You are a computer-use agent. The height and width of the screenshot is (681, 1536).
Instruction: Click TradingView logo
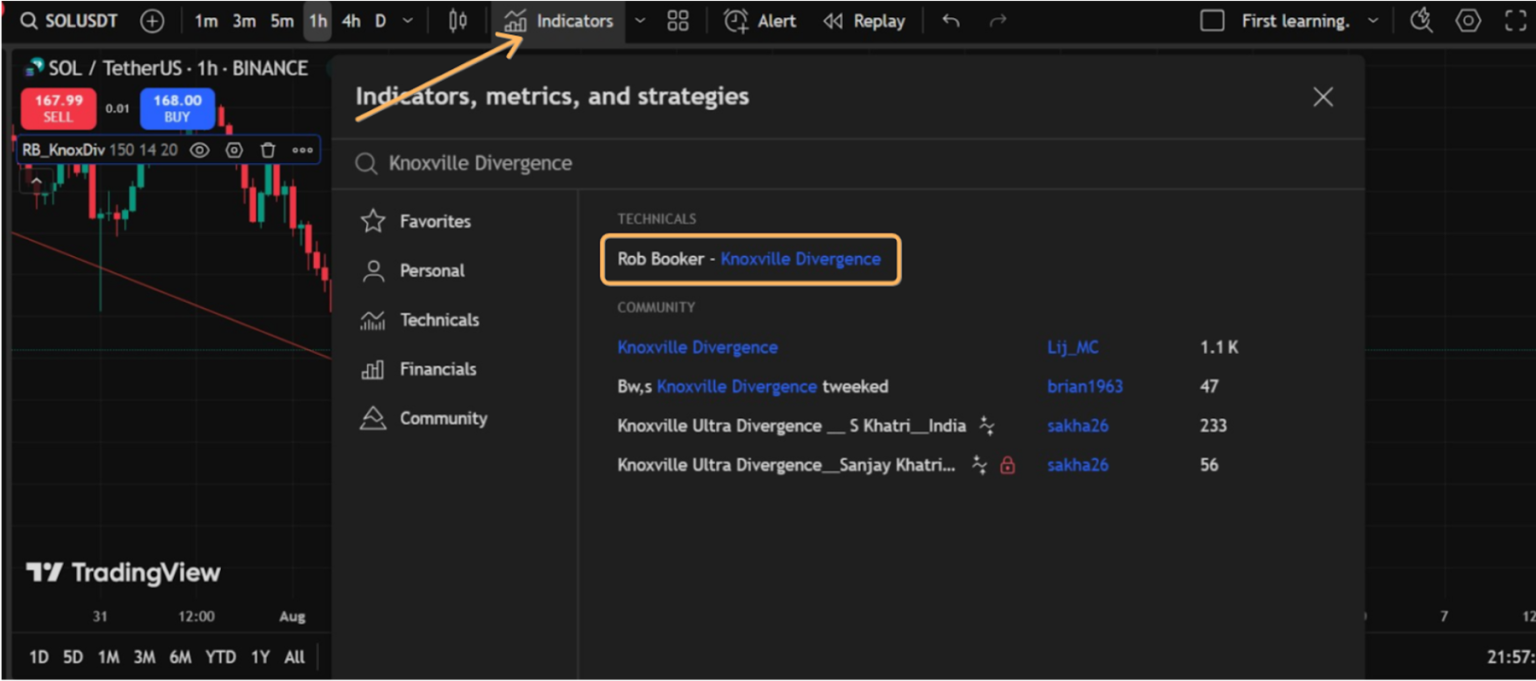123,572
